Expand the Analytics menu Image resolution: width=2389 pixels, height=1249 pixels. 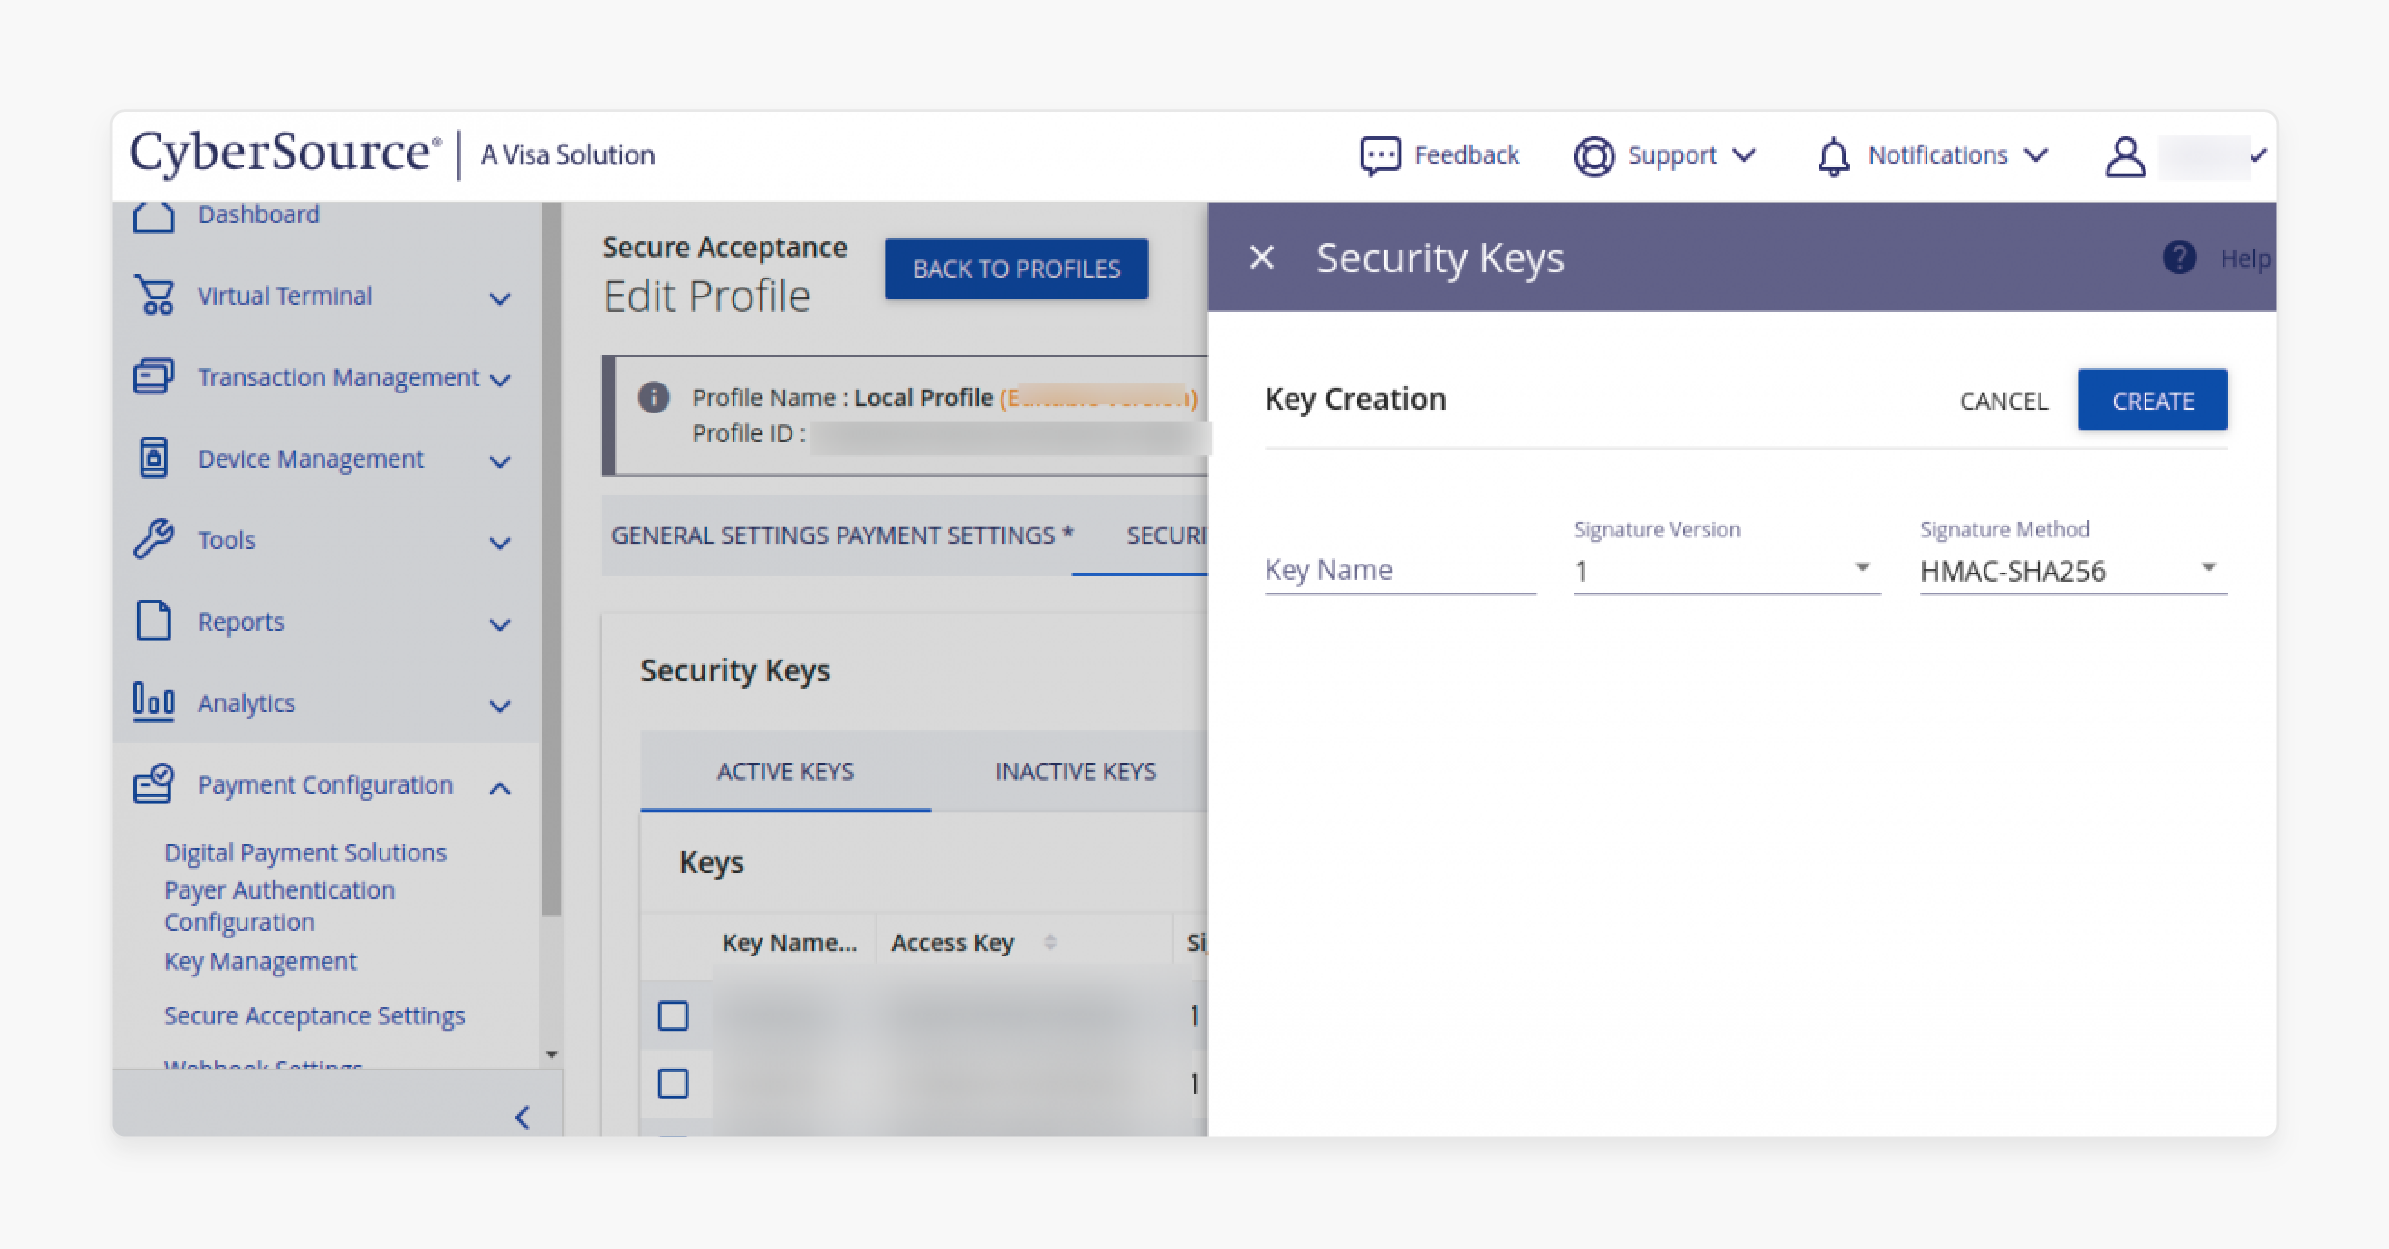point(500,706)
